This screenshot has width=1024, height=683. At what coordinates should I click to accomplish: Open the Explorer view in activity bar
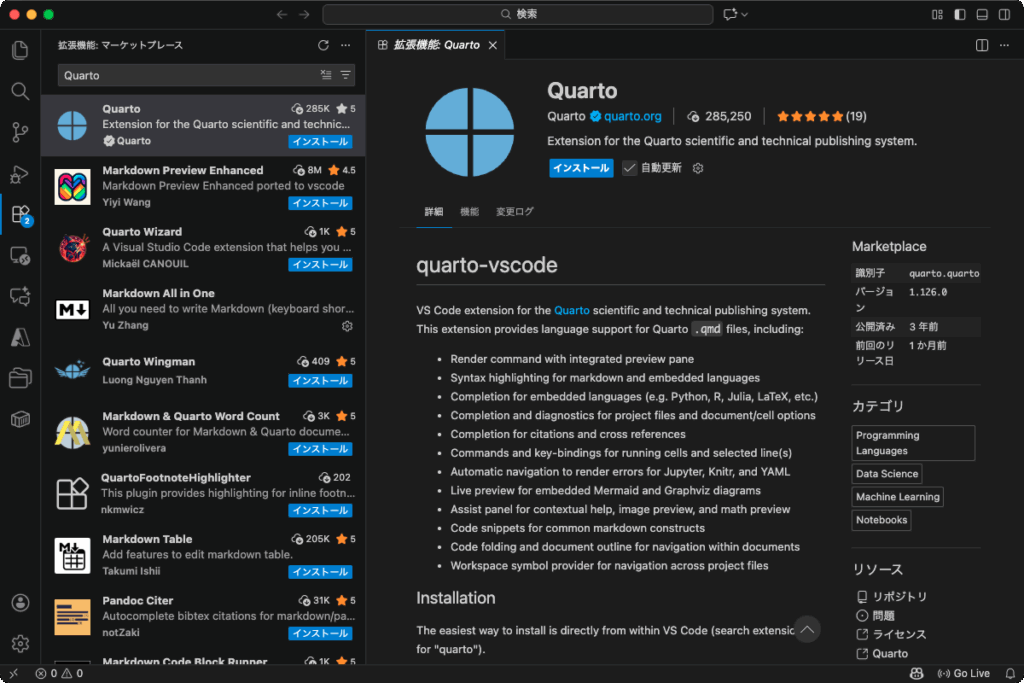[20, 50]
